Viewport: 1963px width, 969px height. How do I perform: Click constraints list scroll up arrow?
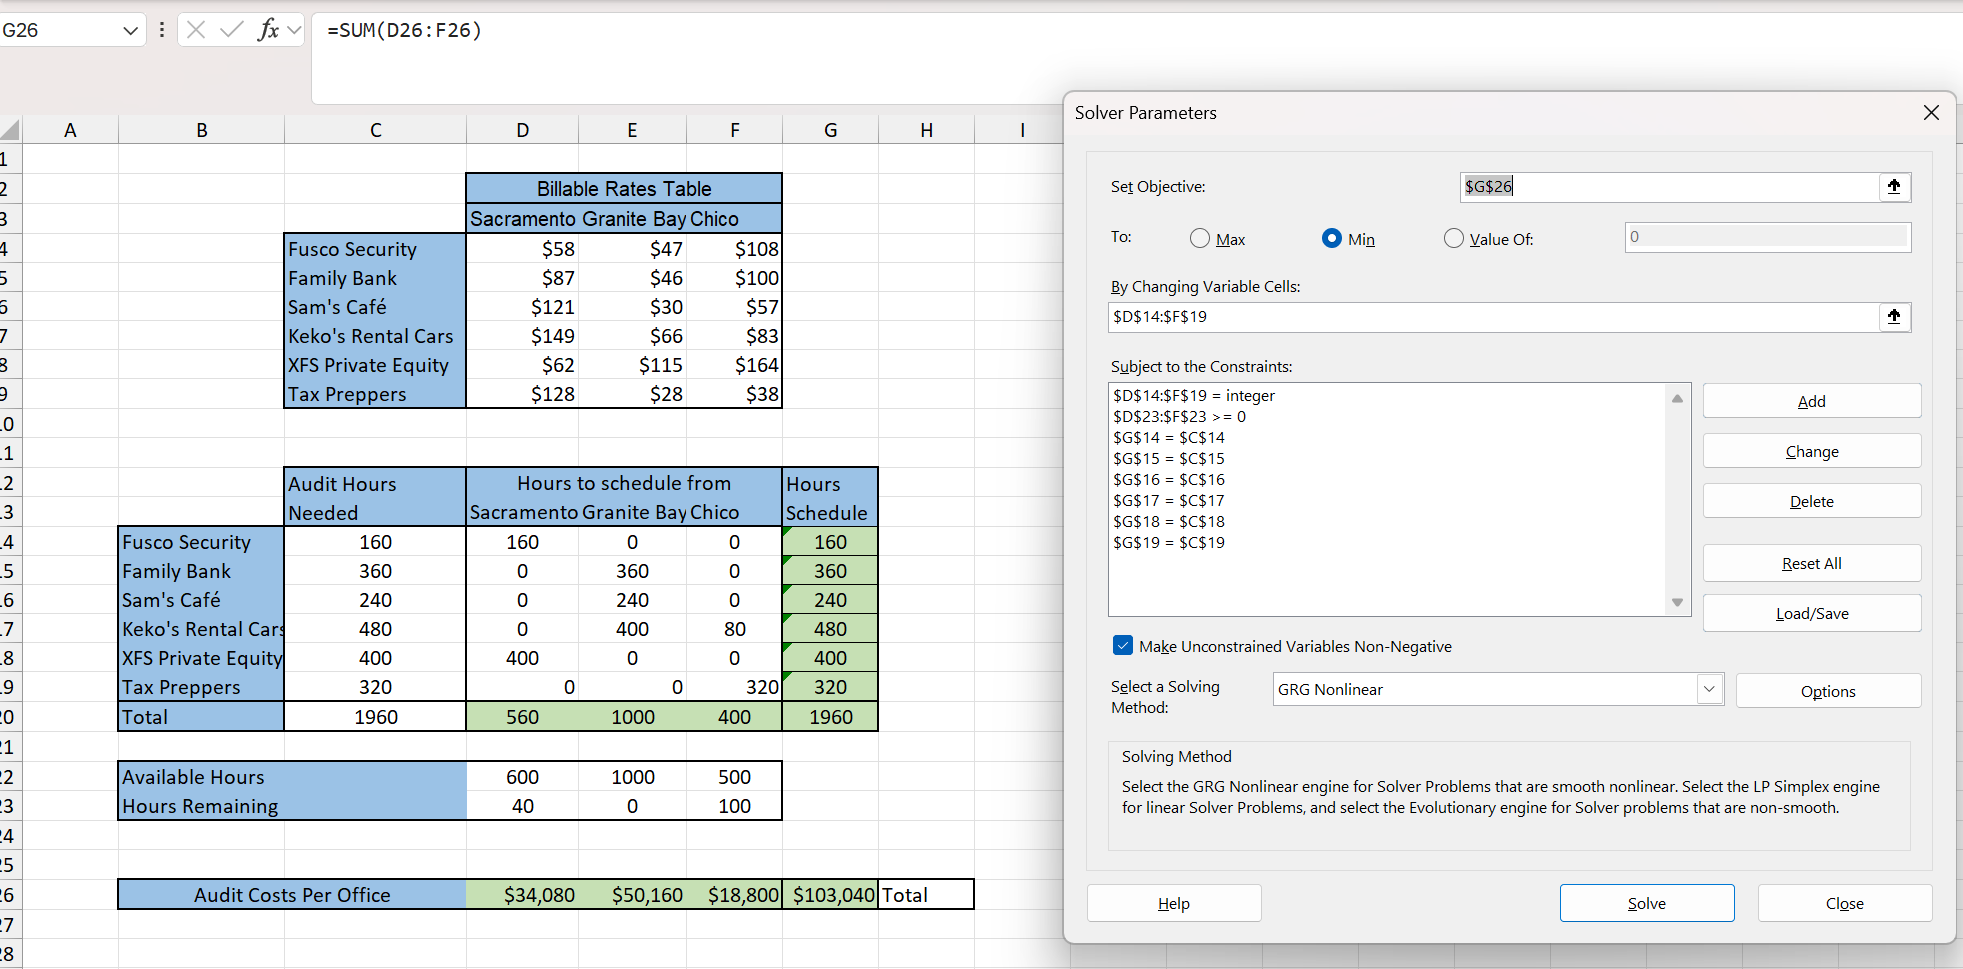tap(1677, 398)
